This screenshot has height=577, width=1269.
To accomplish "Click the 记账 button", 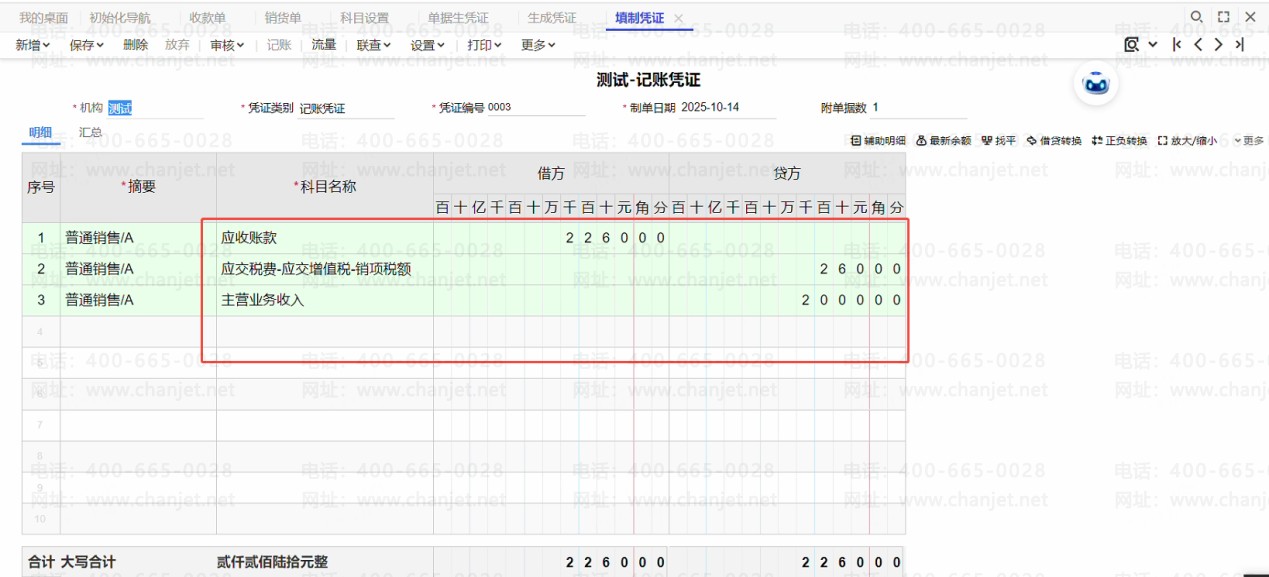I will [279, 45].
